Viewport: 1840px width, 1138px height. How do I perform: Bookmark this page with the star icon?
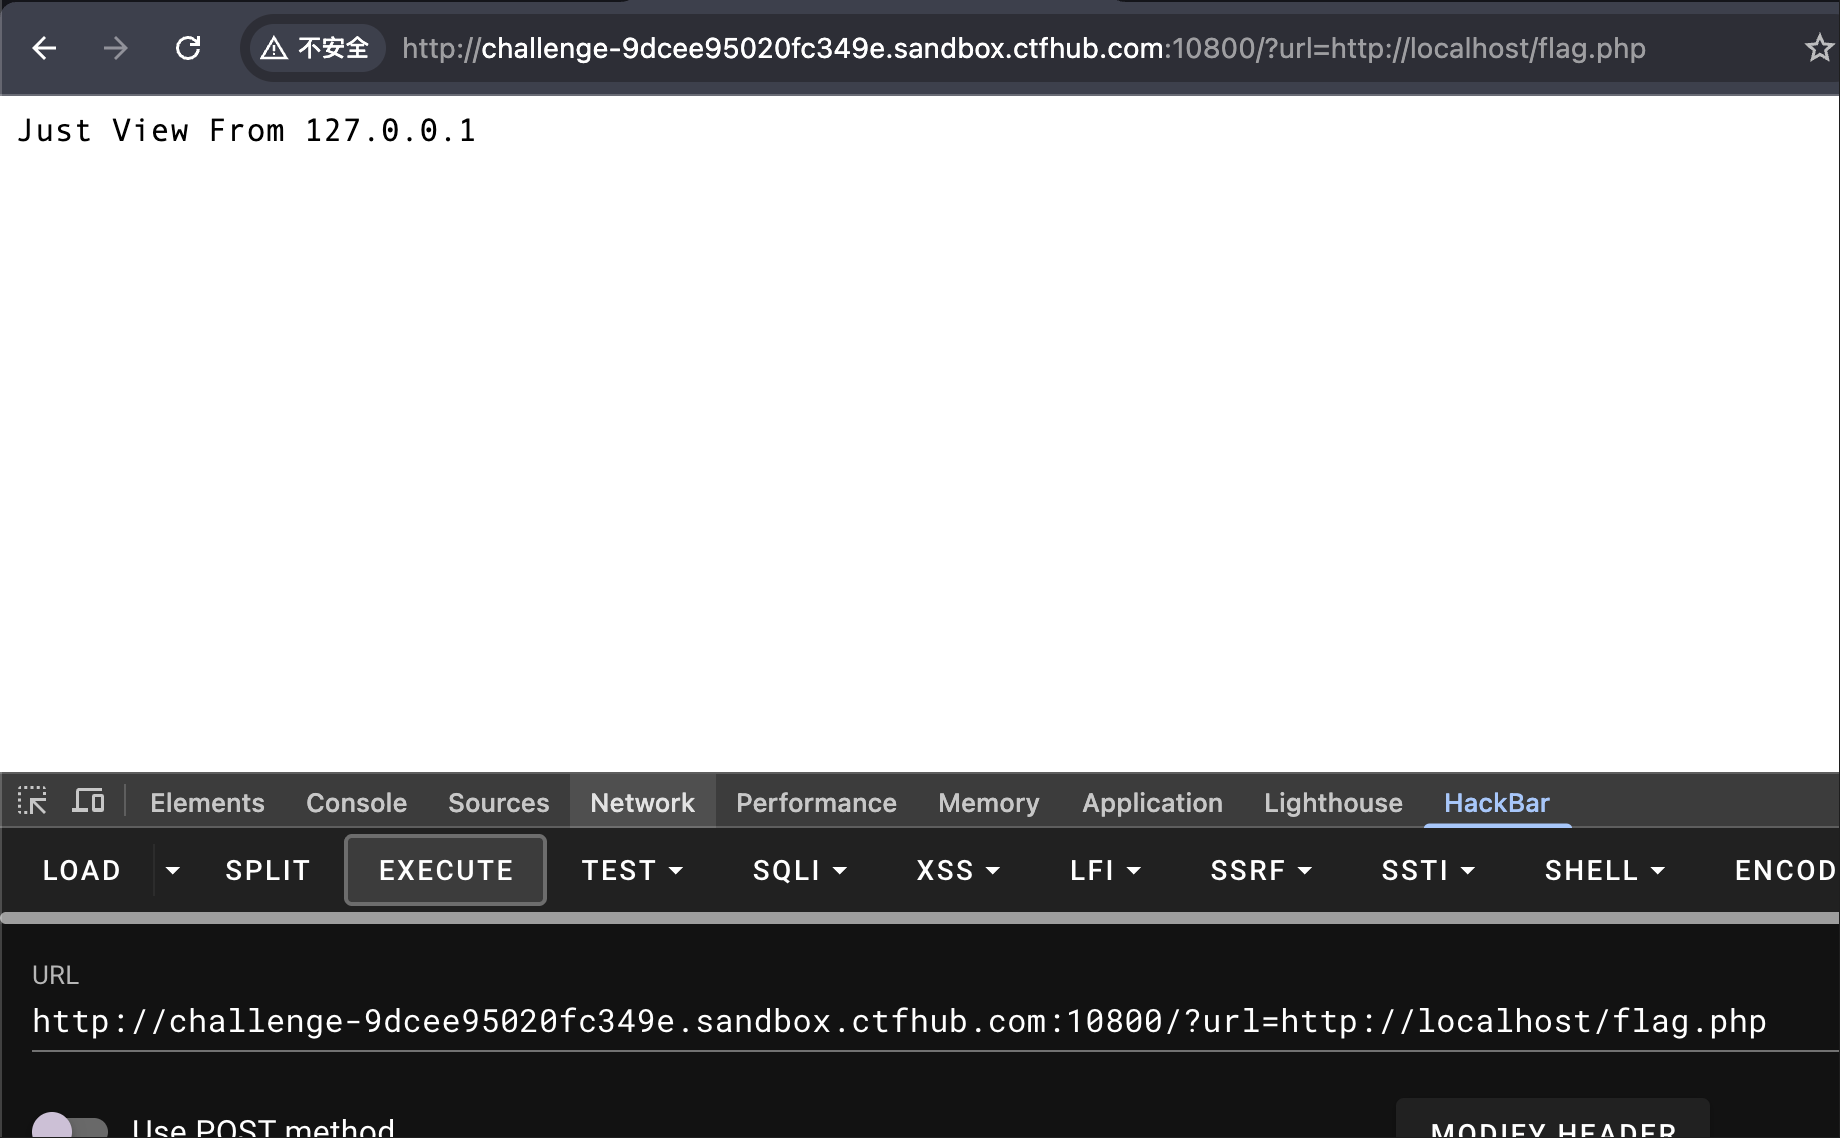click(1818, 48)
